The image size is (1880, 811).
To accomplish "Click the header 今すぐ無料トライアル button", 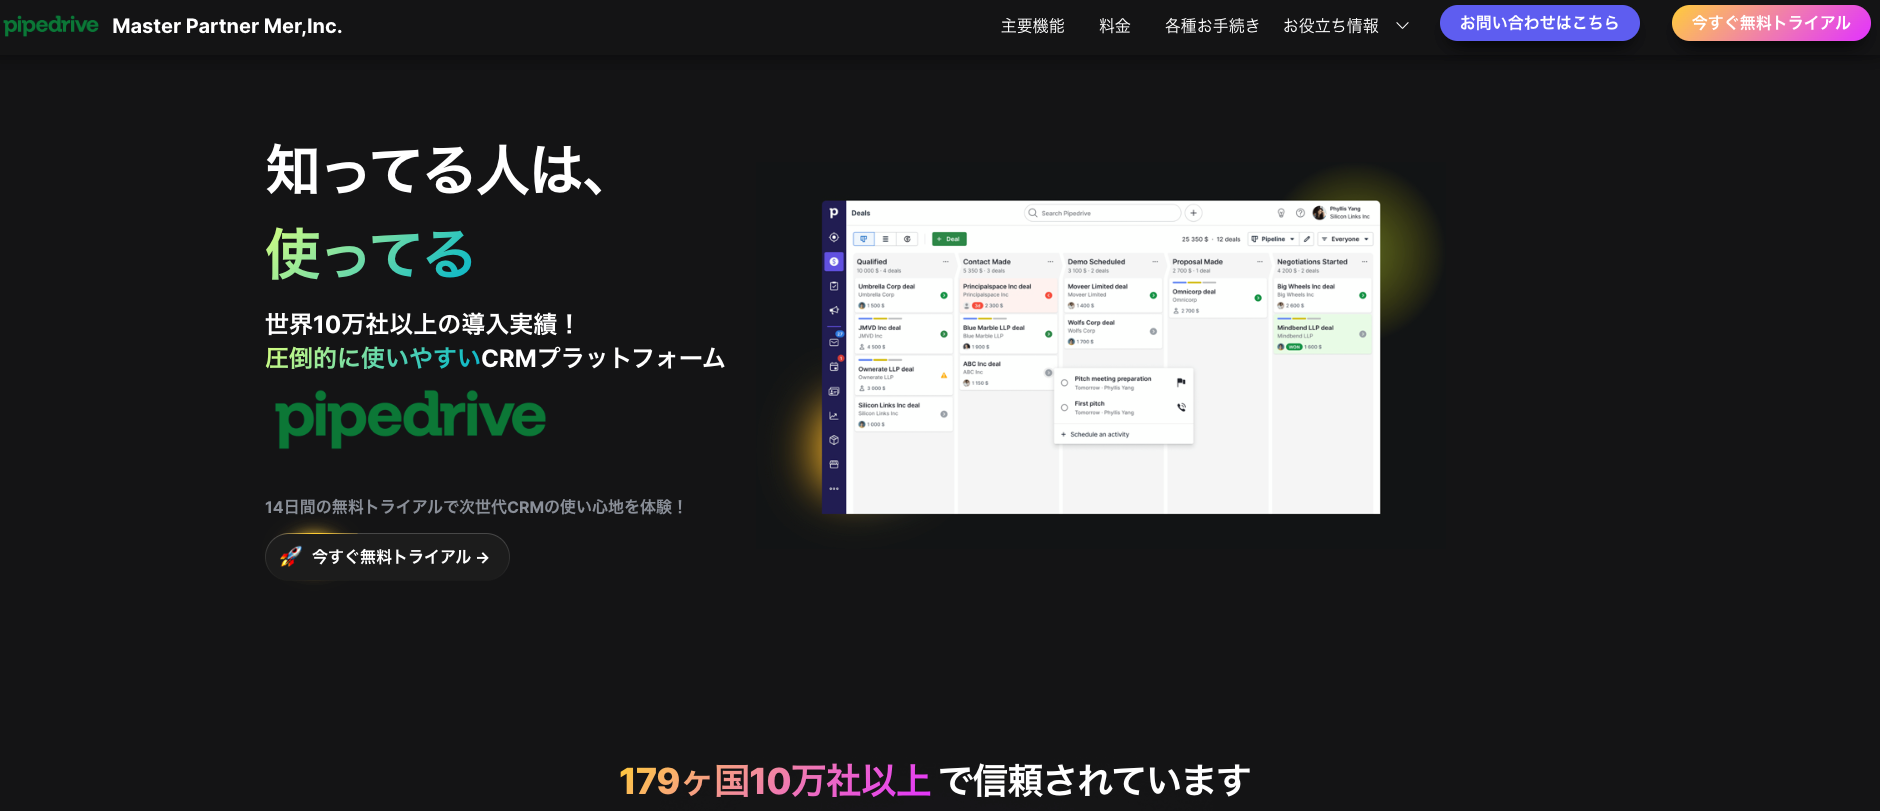I will click(x=1771, y=23).
